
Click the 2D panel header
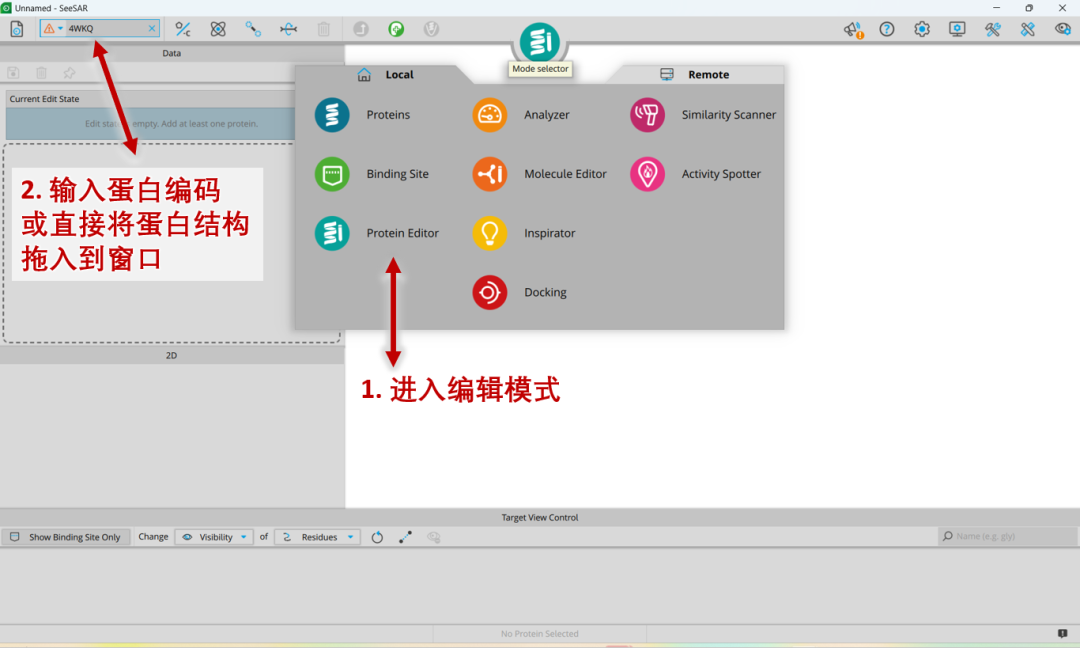click(172, 355)
